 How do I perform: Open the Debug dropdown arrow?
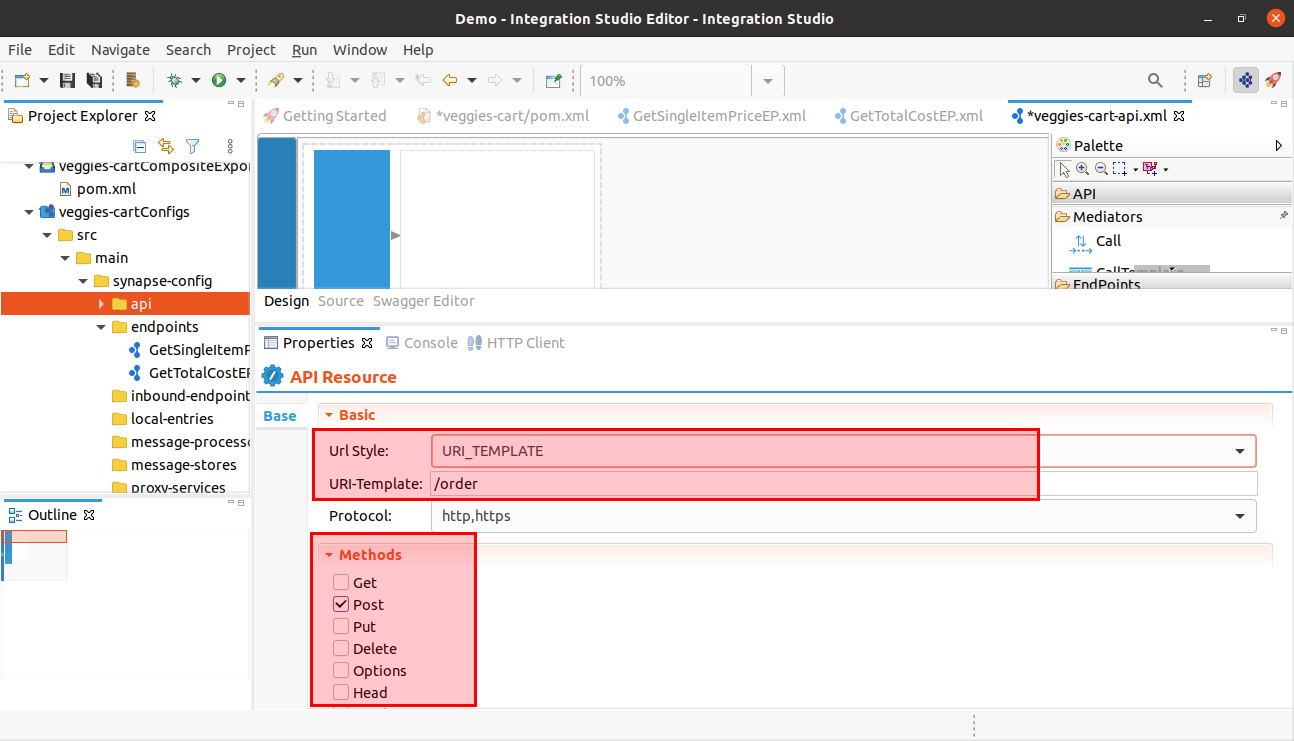196,80
